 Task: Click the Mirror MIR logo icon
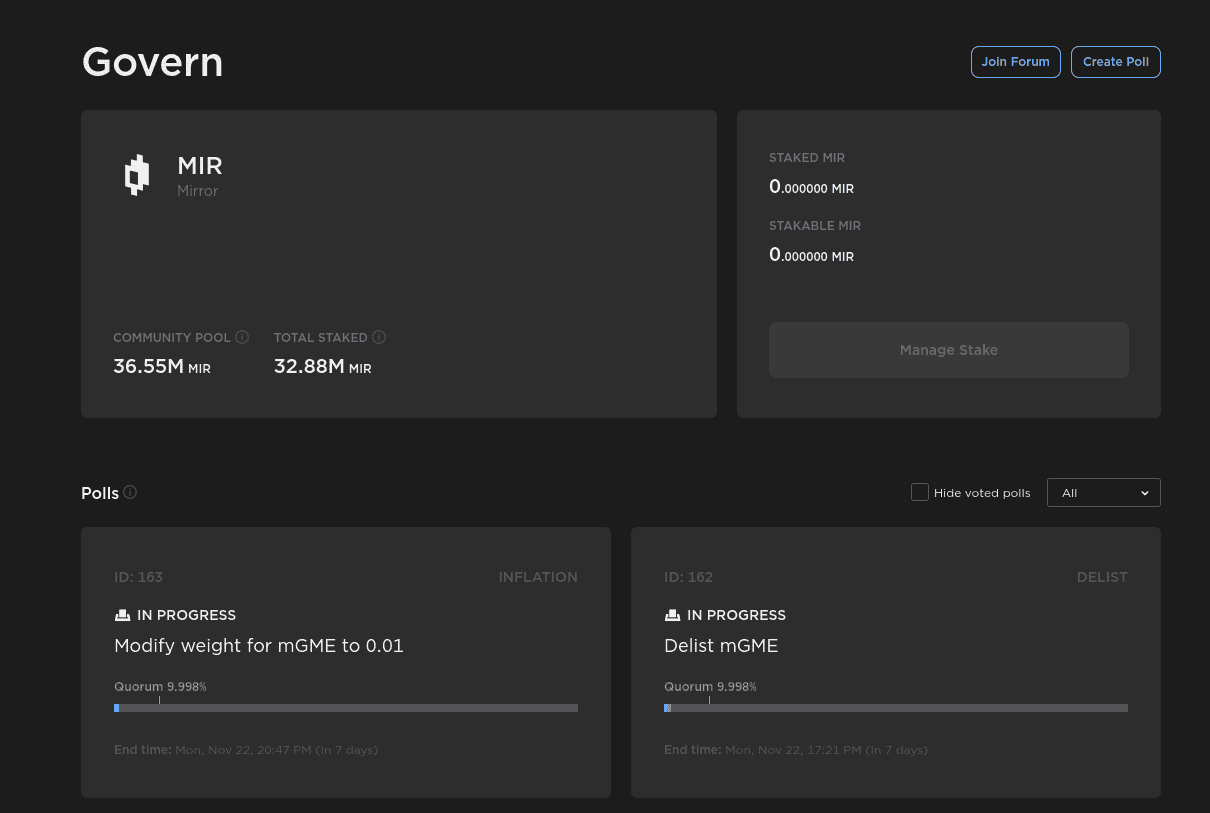[x=137, y=174]
